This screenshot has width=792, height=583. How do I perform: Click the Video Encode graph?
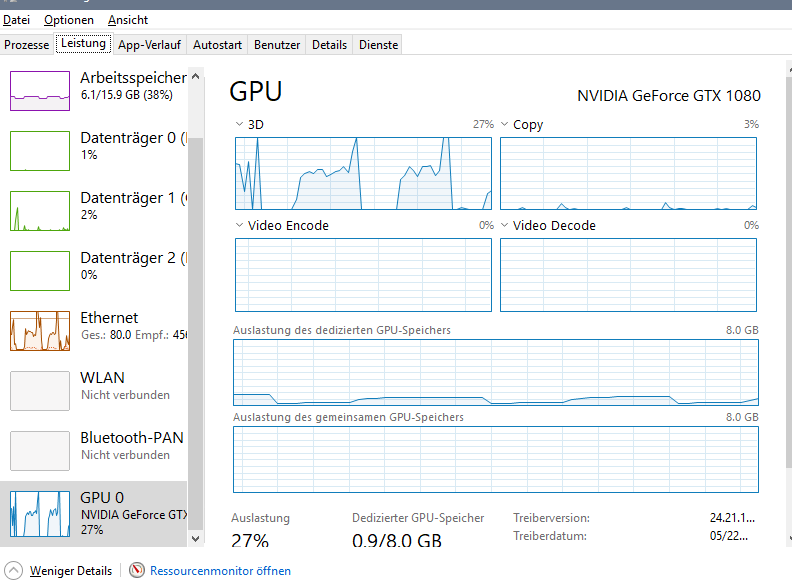coord(363,275)
